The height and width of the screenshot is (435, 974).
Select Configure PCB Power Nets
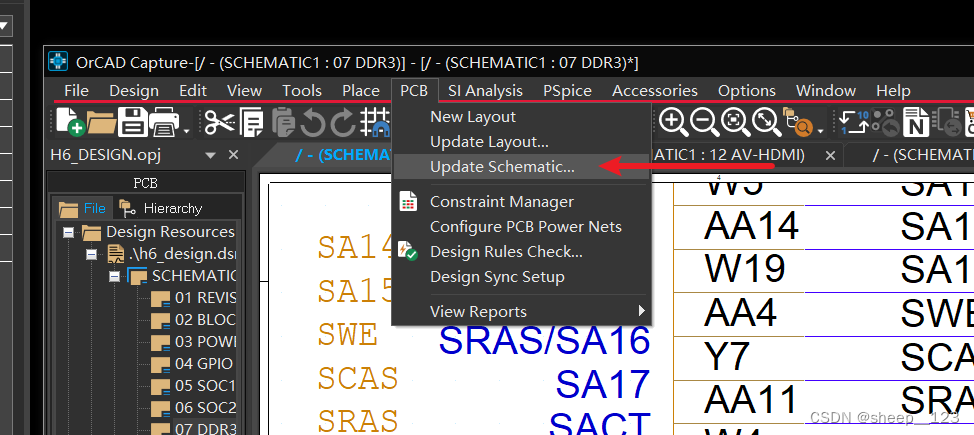pyautogui.click(x=522, y=227)
